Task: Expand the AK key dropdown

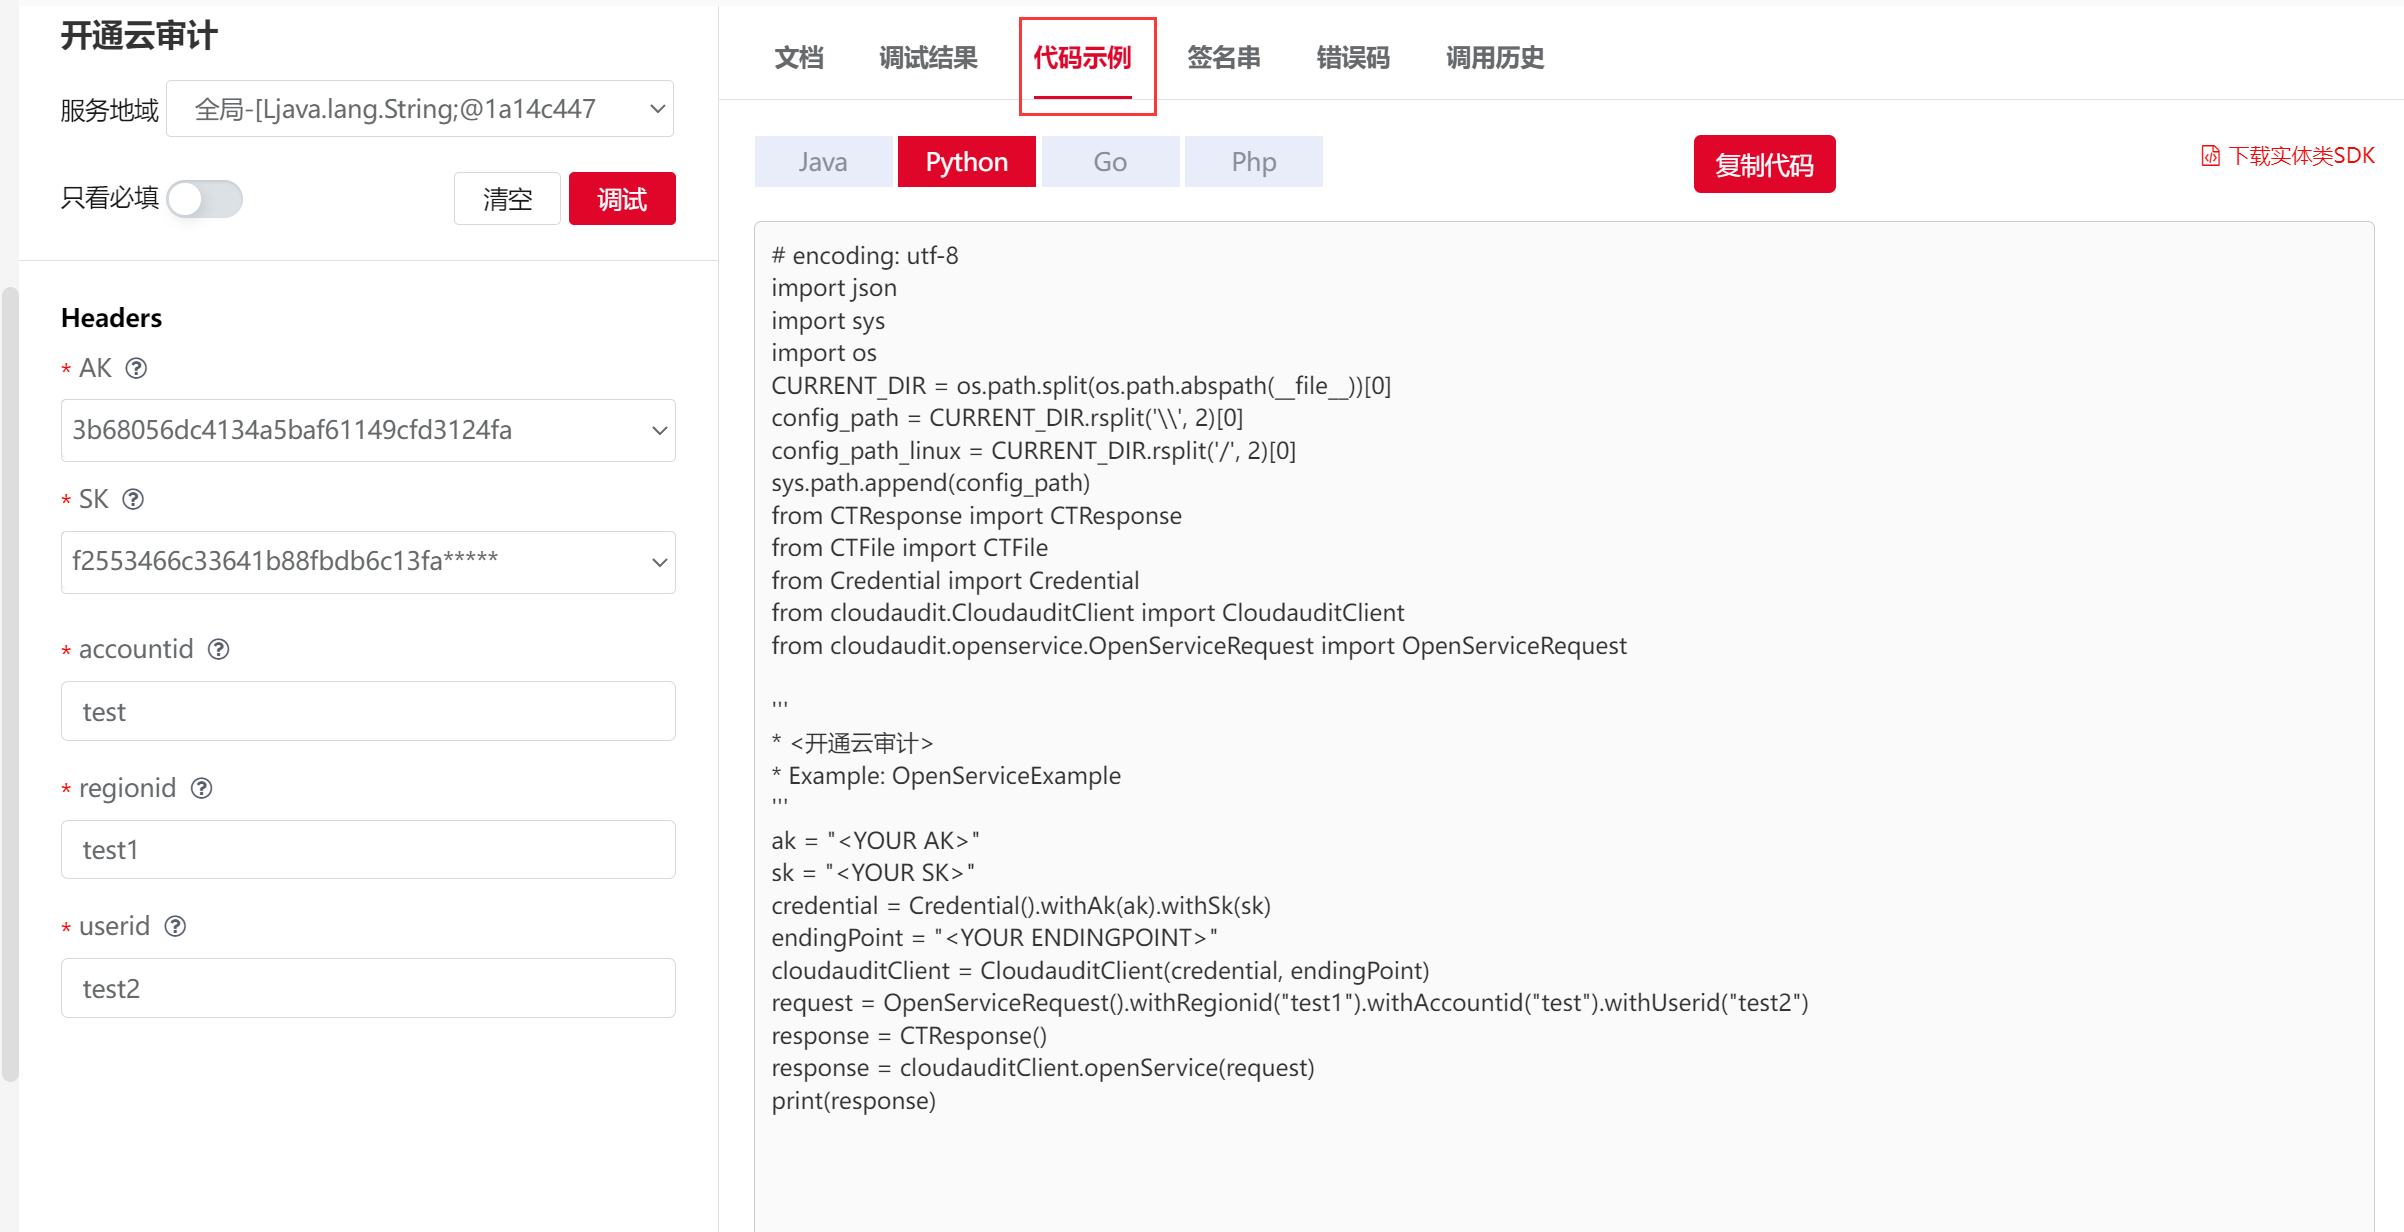Action: point(368,430)
